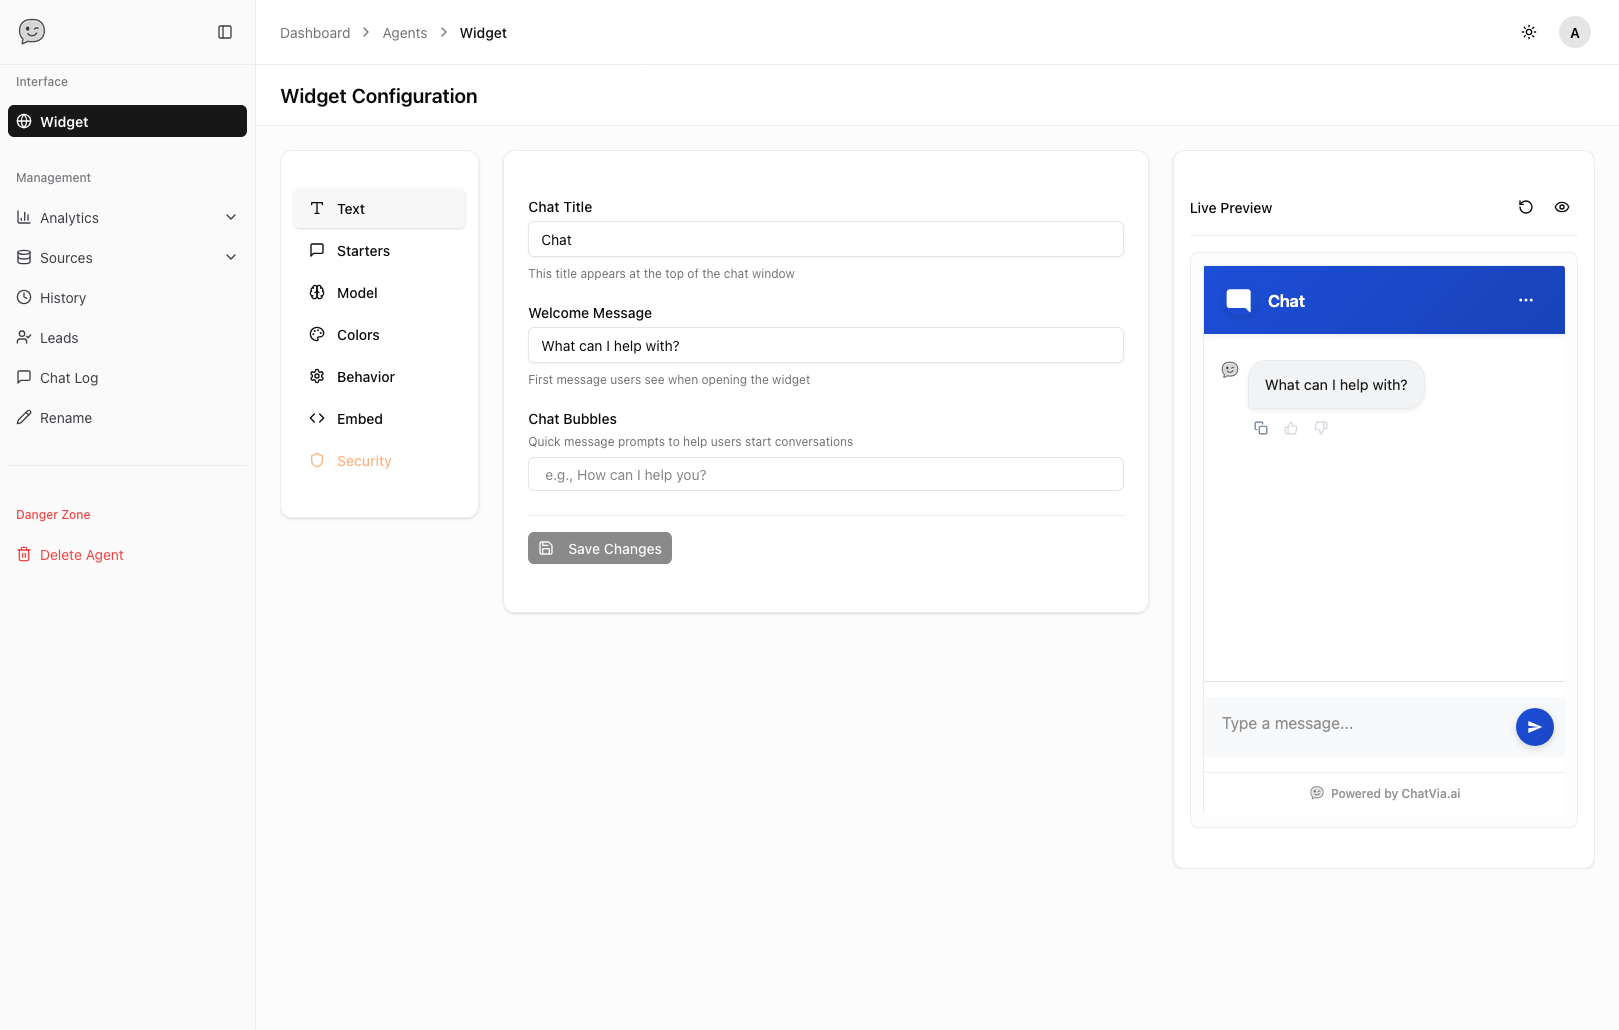This screenshot has height=1030, width=1619.
Task: Open the preview options menu with three dots
Action: 1525,300
